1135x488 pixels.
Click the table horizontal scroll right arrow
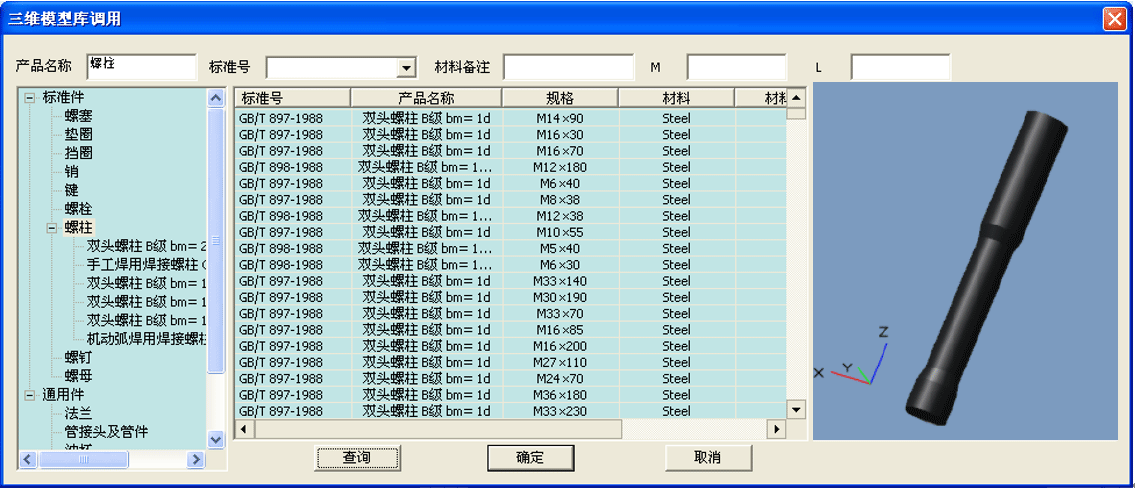777,429
